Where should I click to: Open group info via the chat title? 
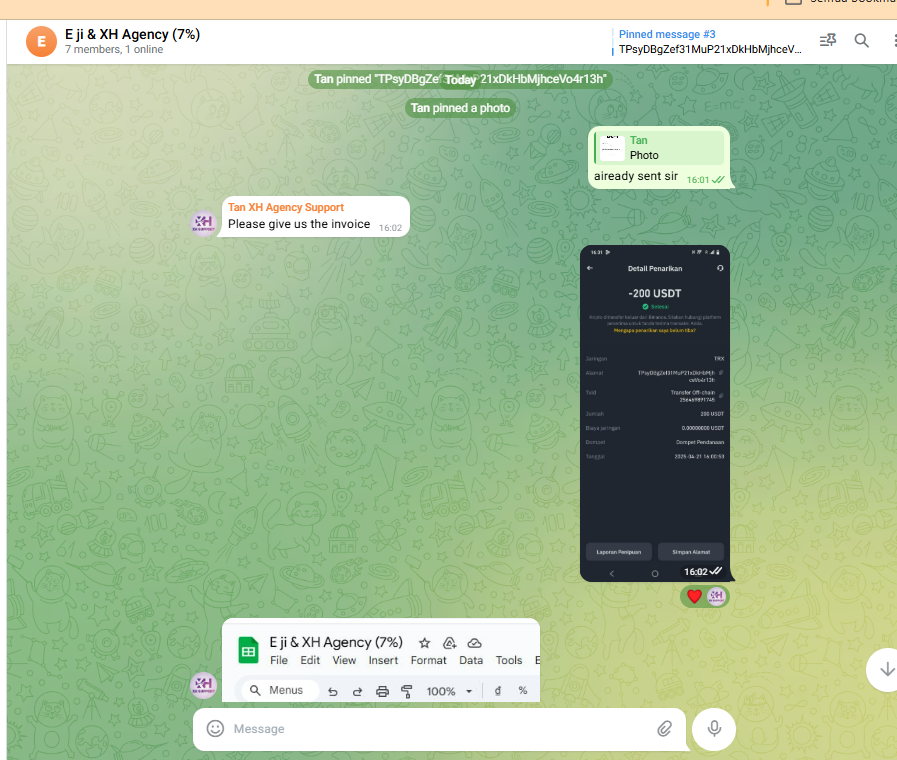pos(132,34)
